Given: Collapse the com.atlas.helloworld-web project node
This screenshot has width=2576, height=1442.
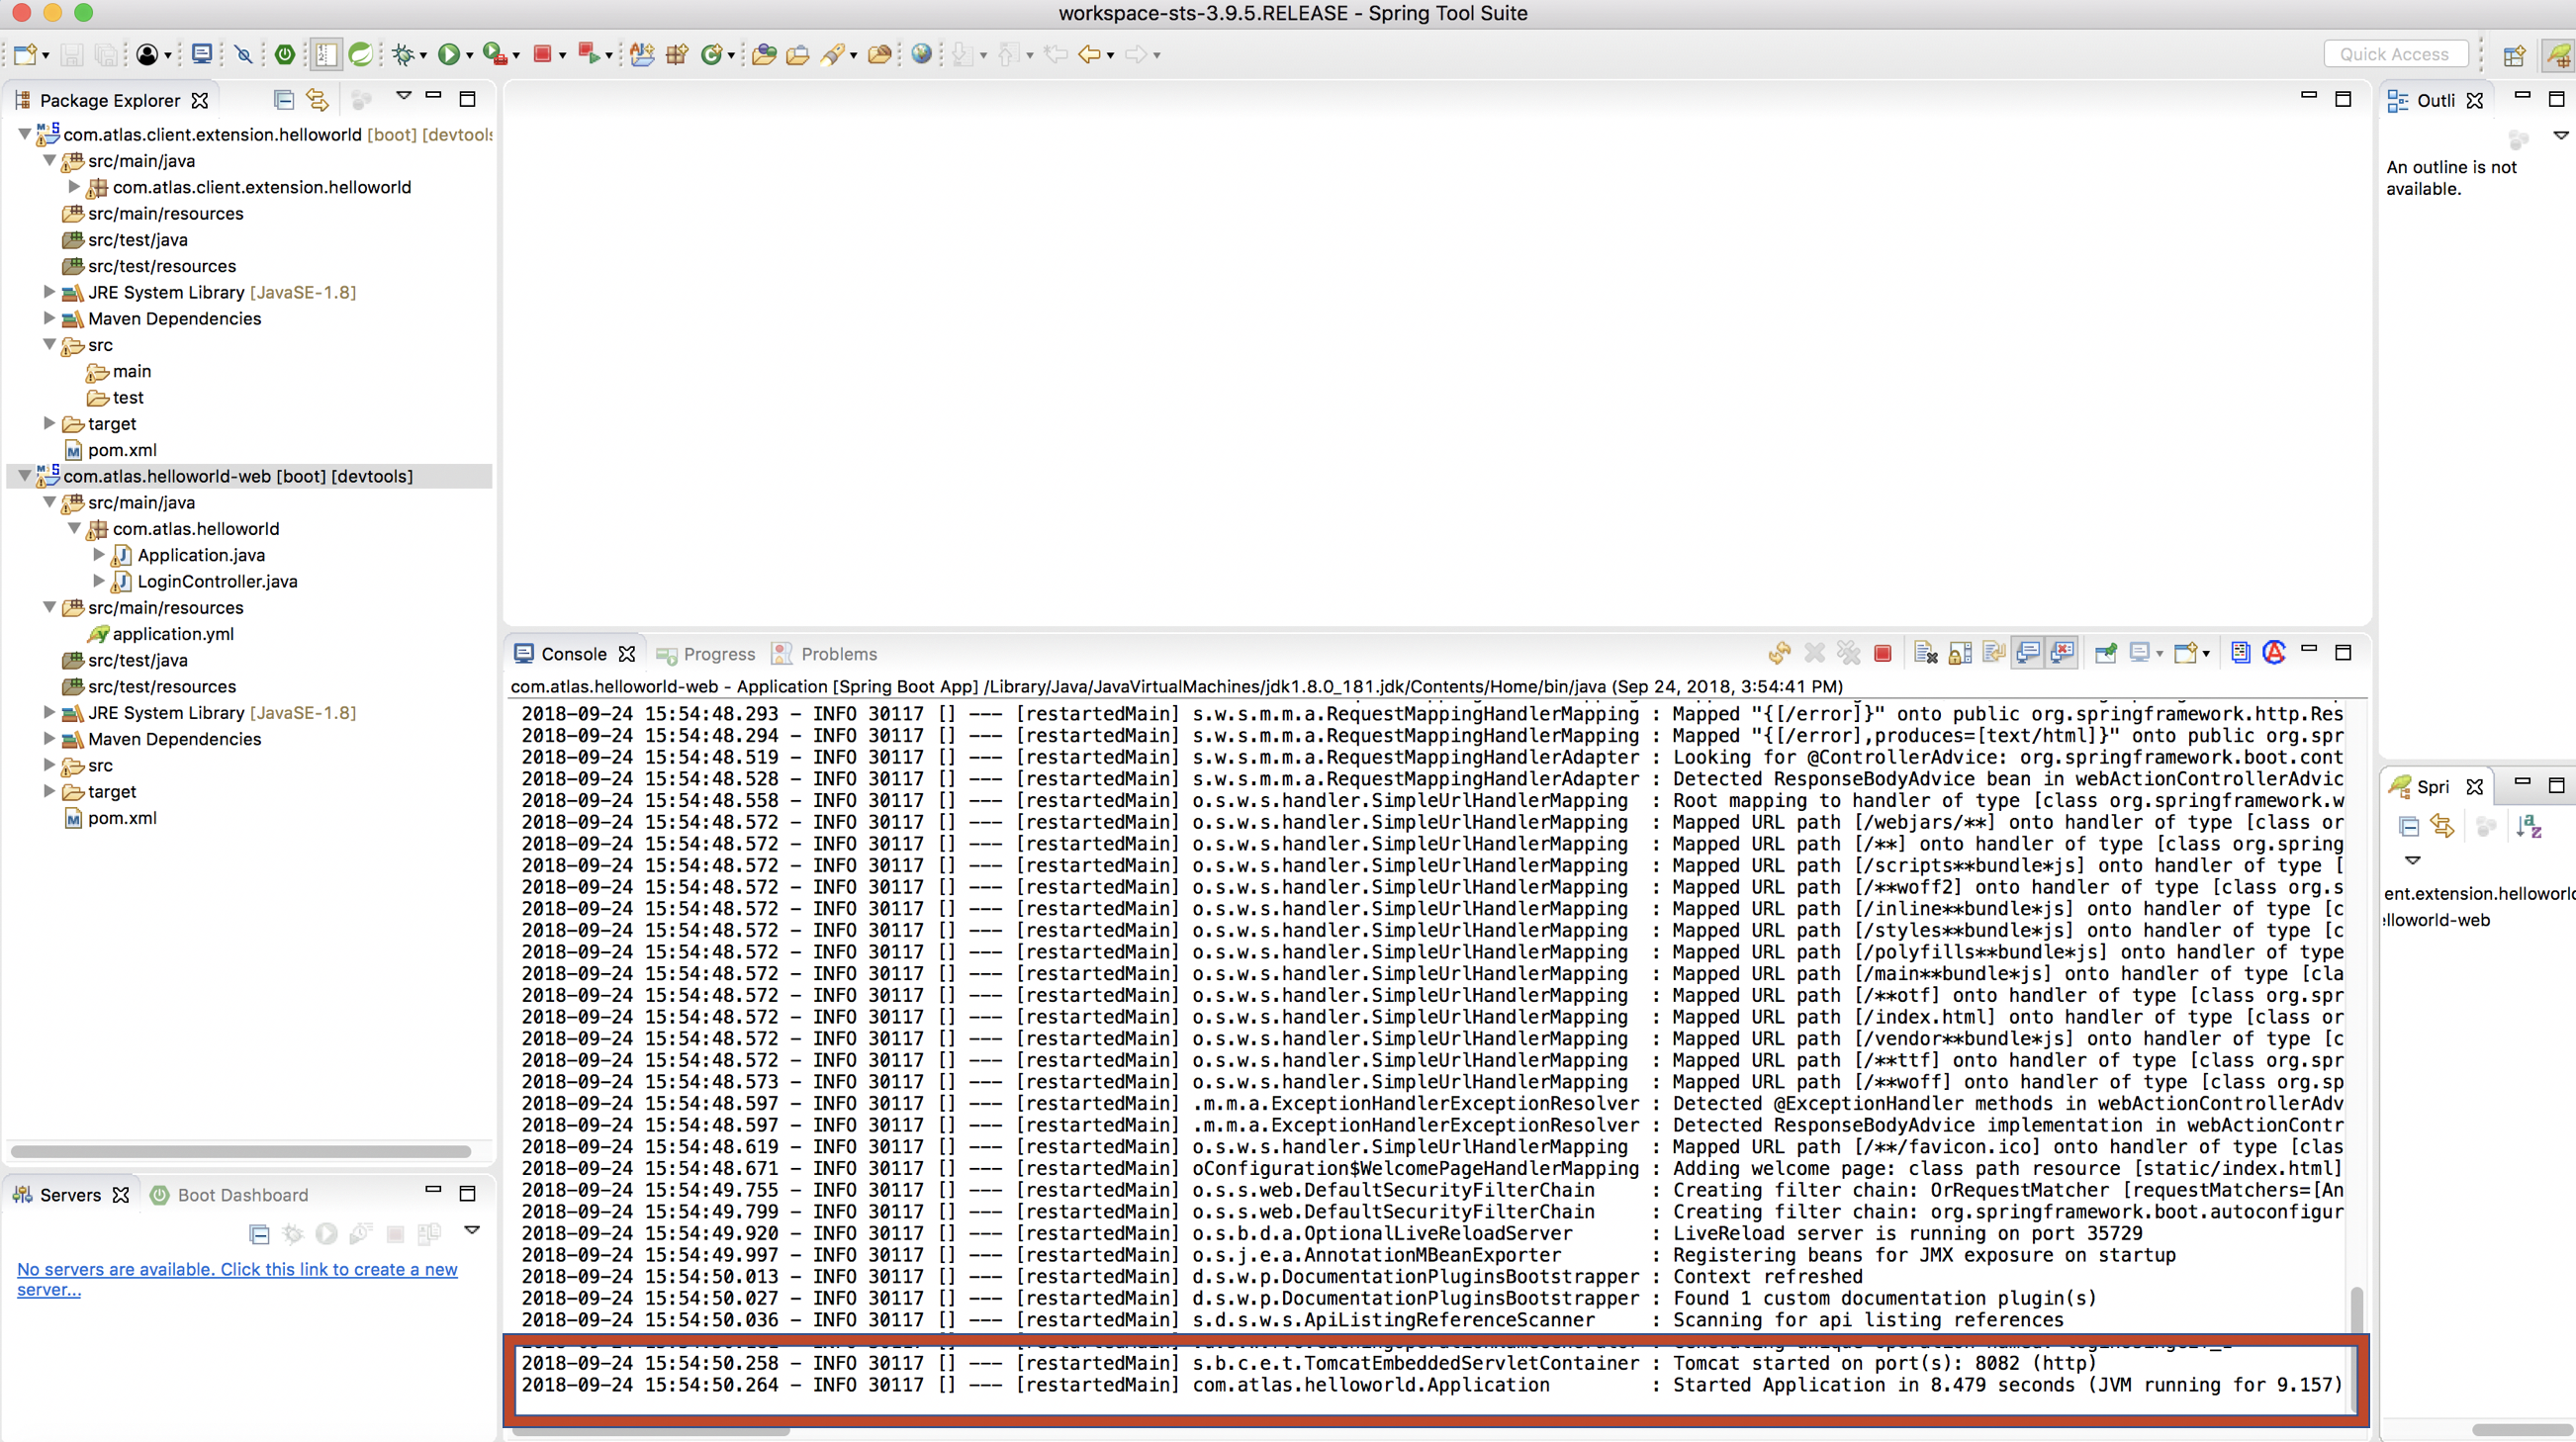Looking at the screenshot, I should pyautogui.click(x=24, y=476).
